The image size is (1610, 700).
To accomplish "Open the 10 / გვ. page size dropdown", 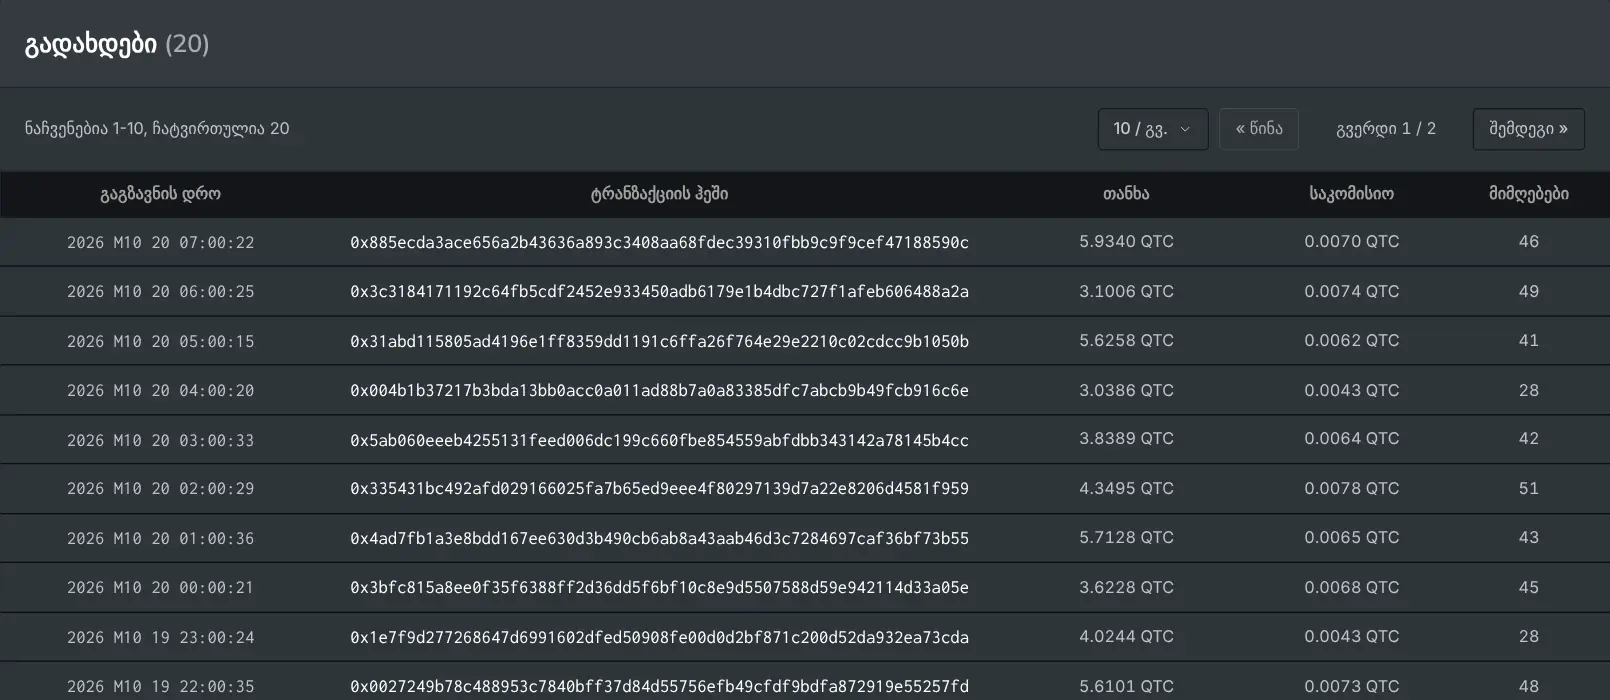I will (x=1152, y=129).
